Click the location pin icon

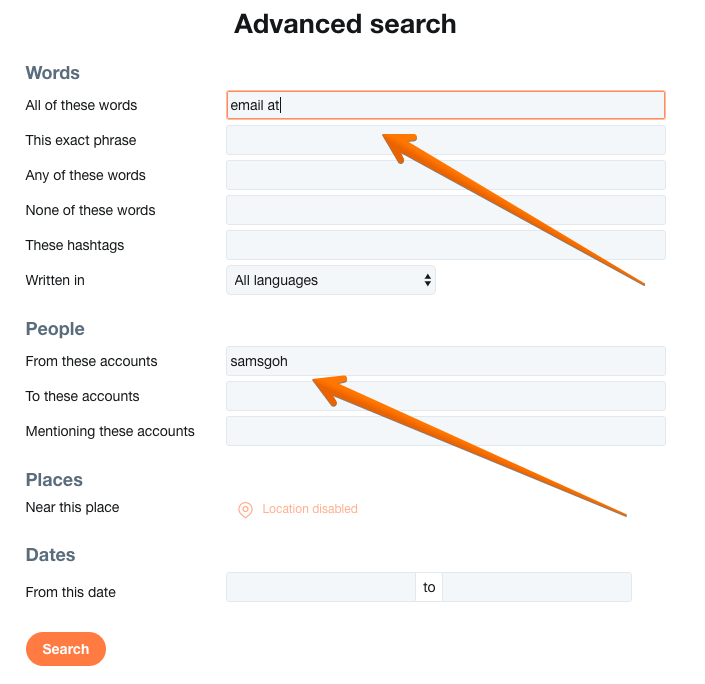(x=245, y=510)
